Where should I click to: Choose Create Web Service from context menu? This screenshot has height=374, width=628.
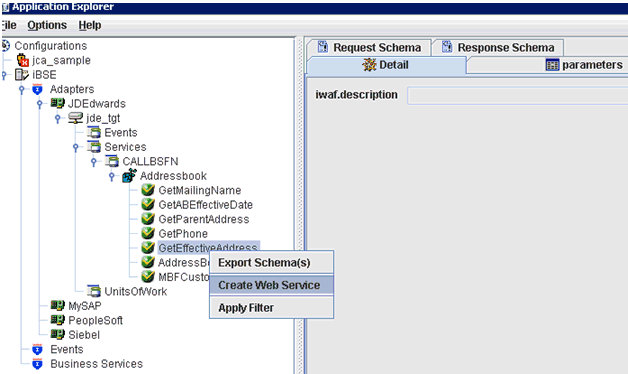(272, 285)
